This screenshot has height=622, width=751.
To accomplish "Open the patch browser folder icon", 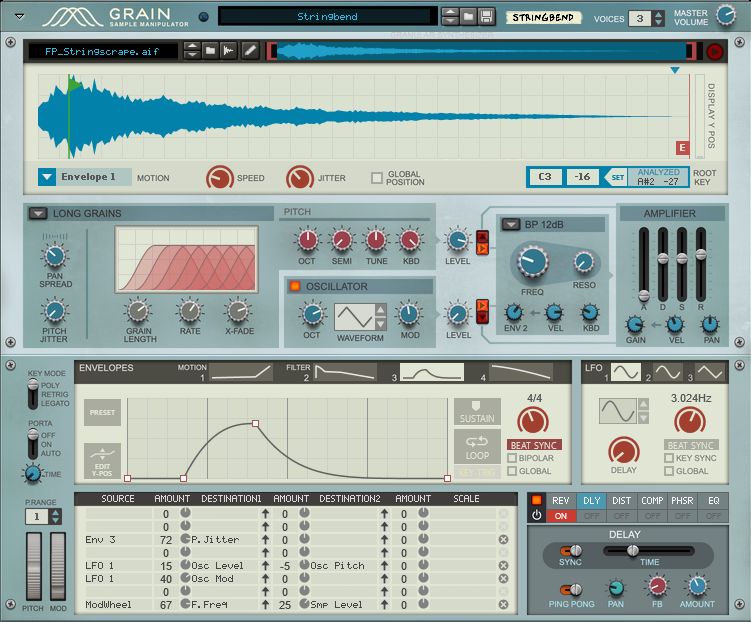I will point(468,17).
